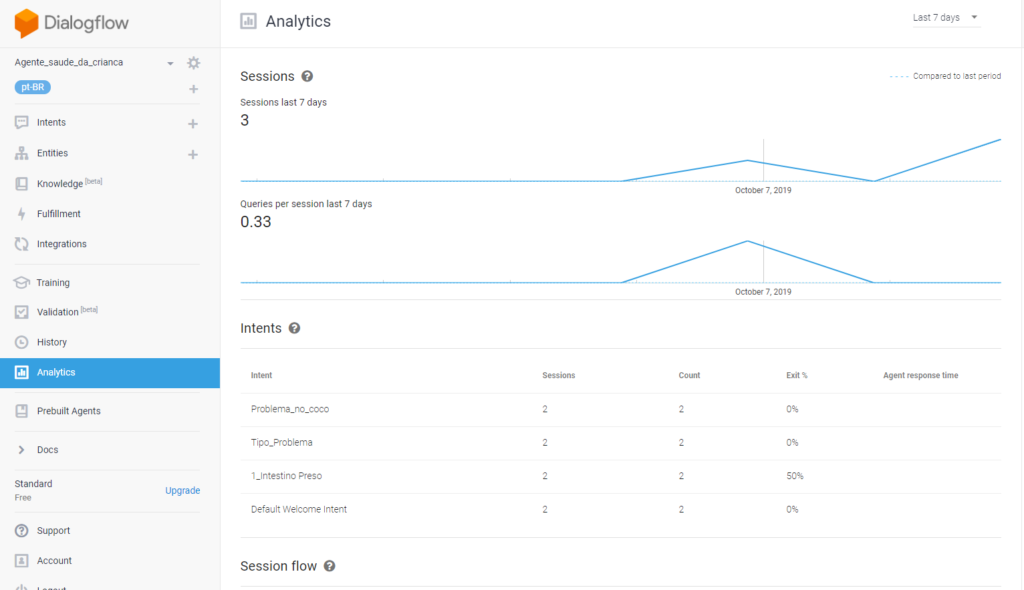Click the Upgrade link
1024x590 pixels.
pos(182,491)
